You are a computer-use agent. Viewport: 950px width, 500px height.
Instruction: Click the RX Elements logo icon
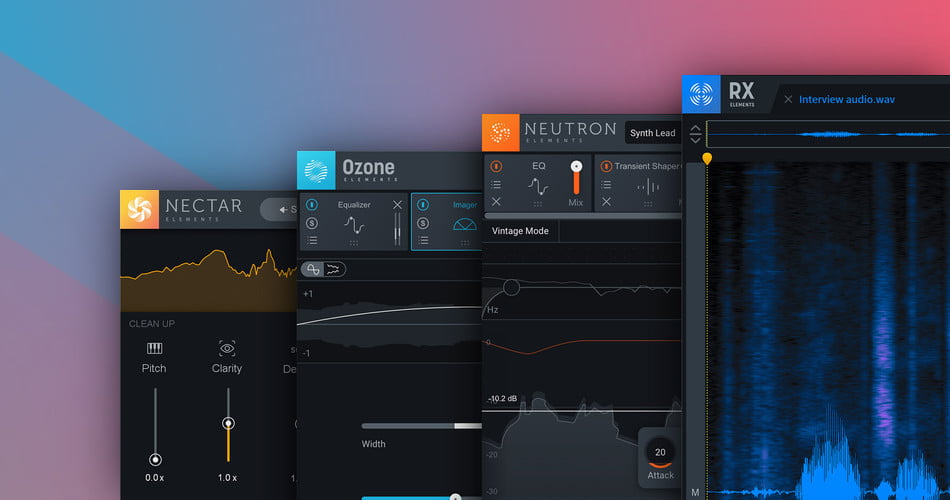pos(701,96)
